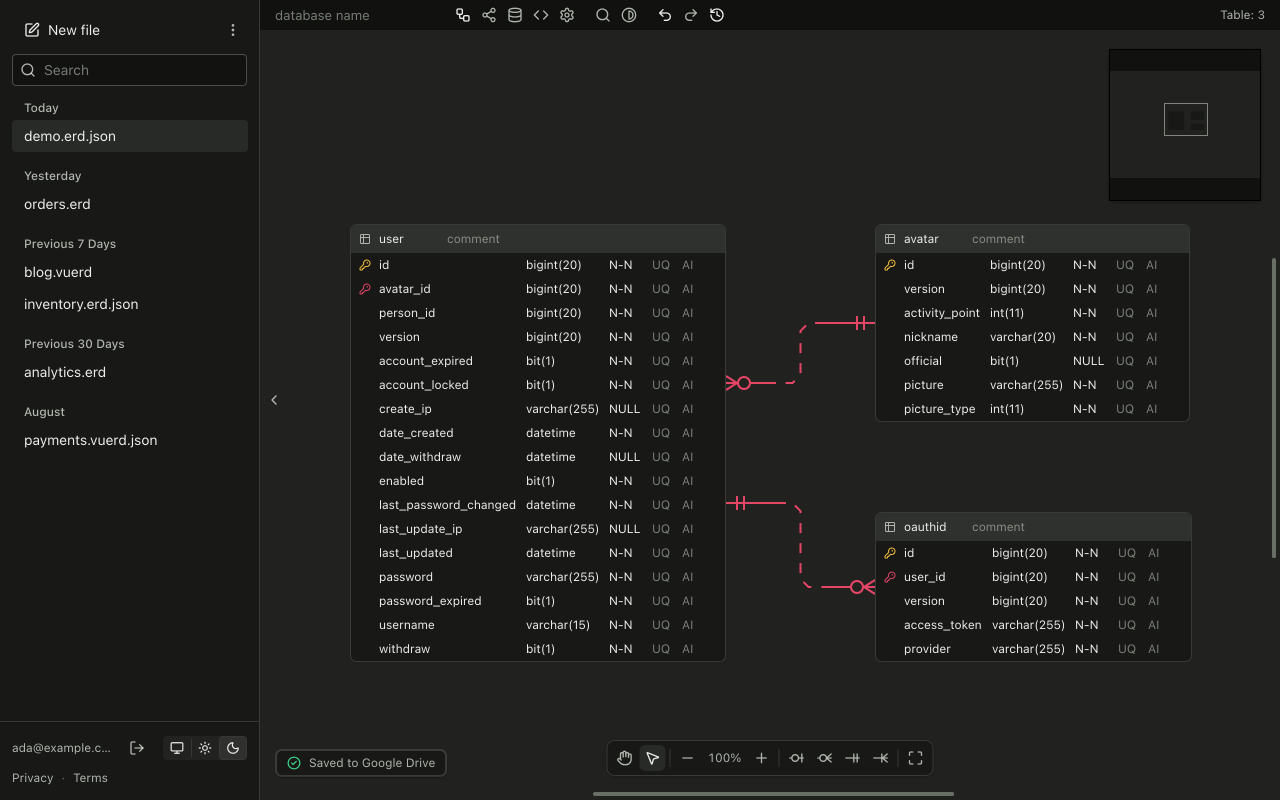Open the time travel history icon
Viewport: 1280px width, 800px height.
click(x=717, y=15)
